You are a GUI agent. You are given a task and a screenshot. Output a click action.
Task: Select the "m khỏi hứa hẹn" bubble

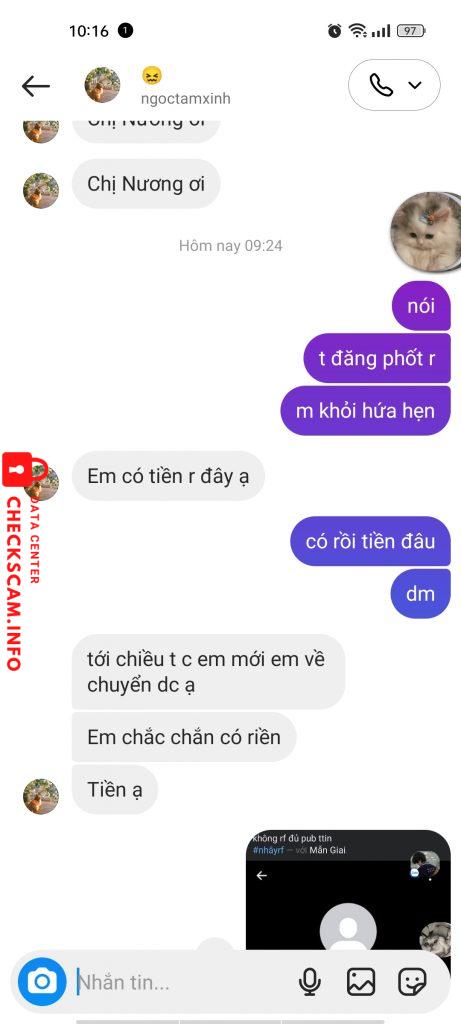click(366, 411)
